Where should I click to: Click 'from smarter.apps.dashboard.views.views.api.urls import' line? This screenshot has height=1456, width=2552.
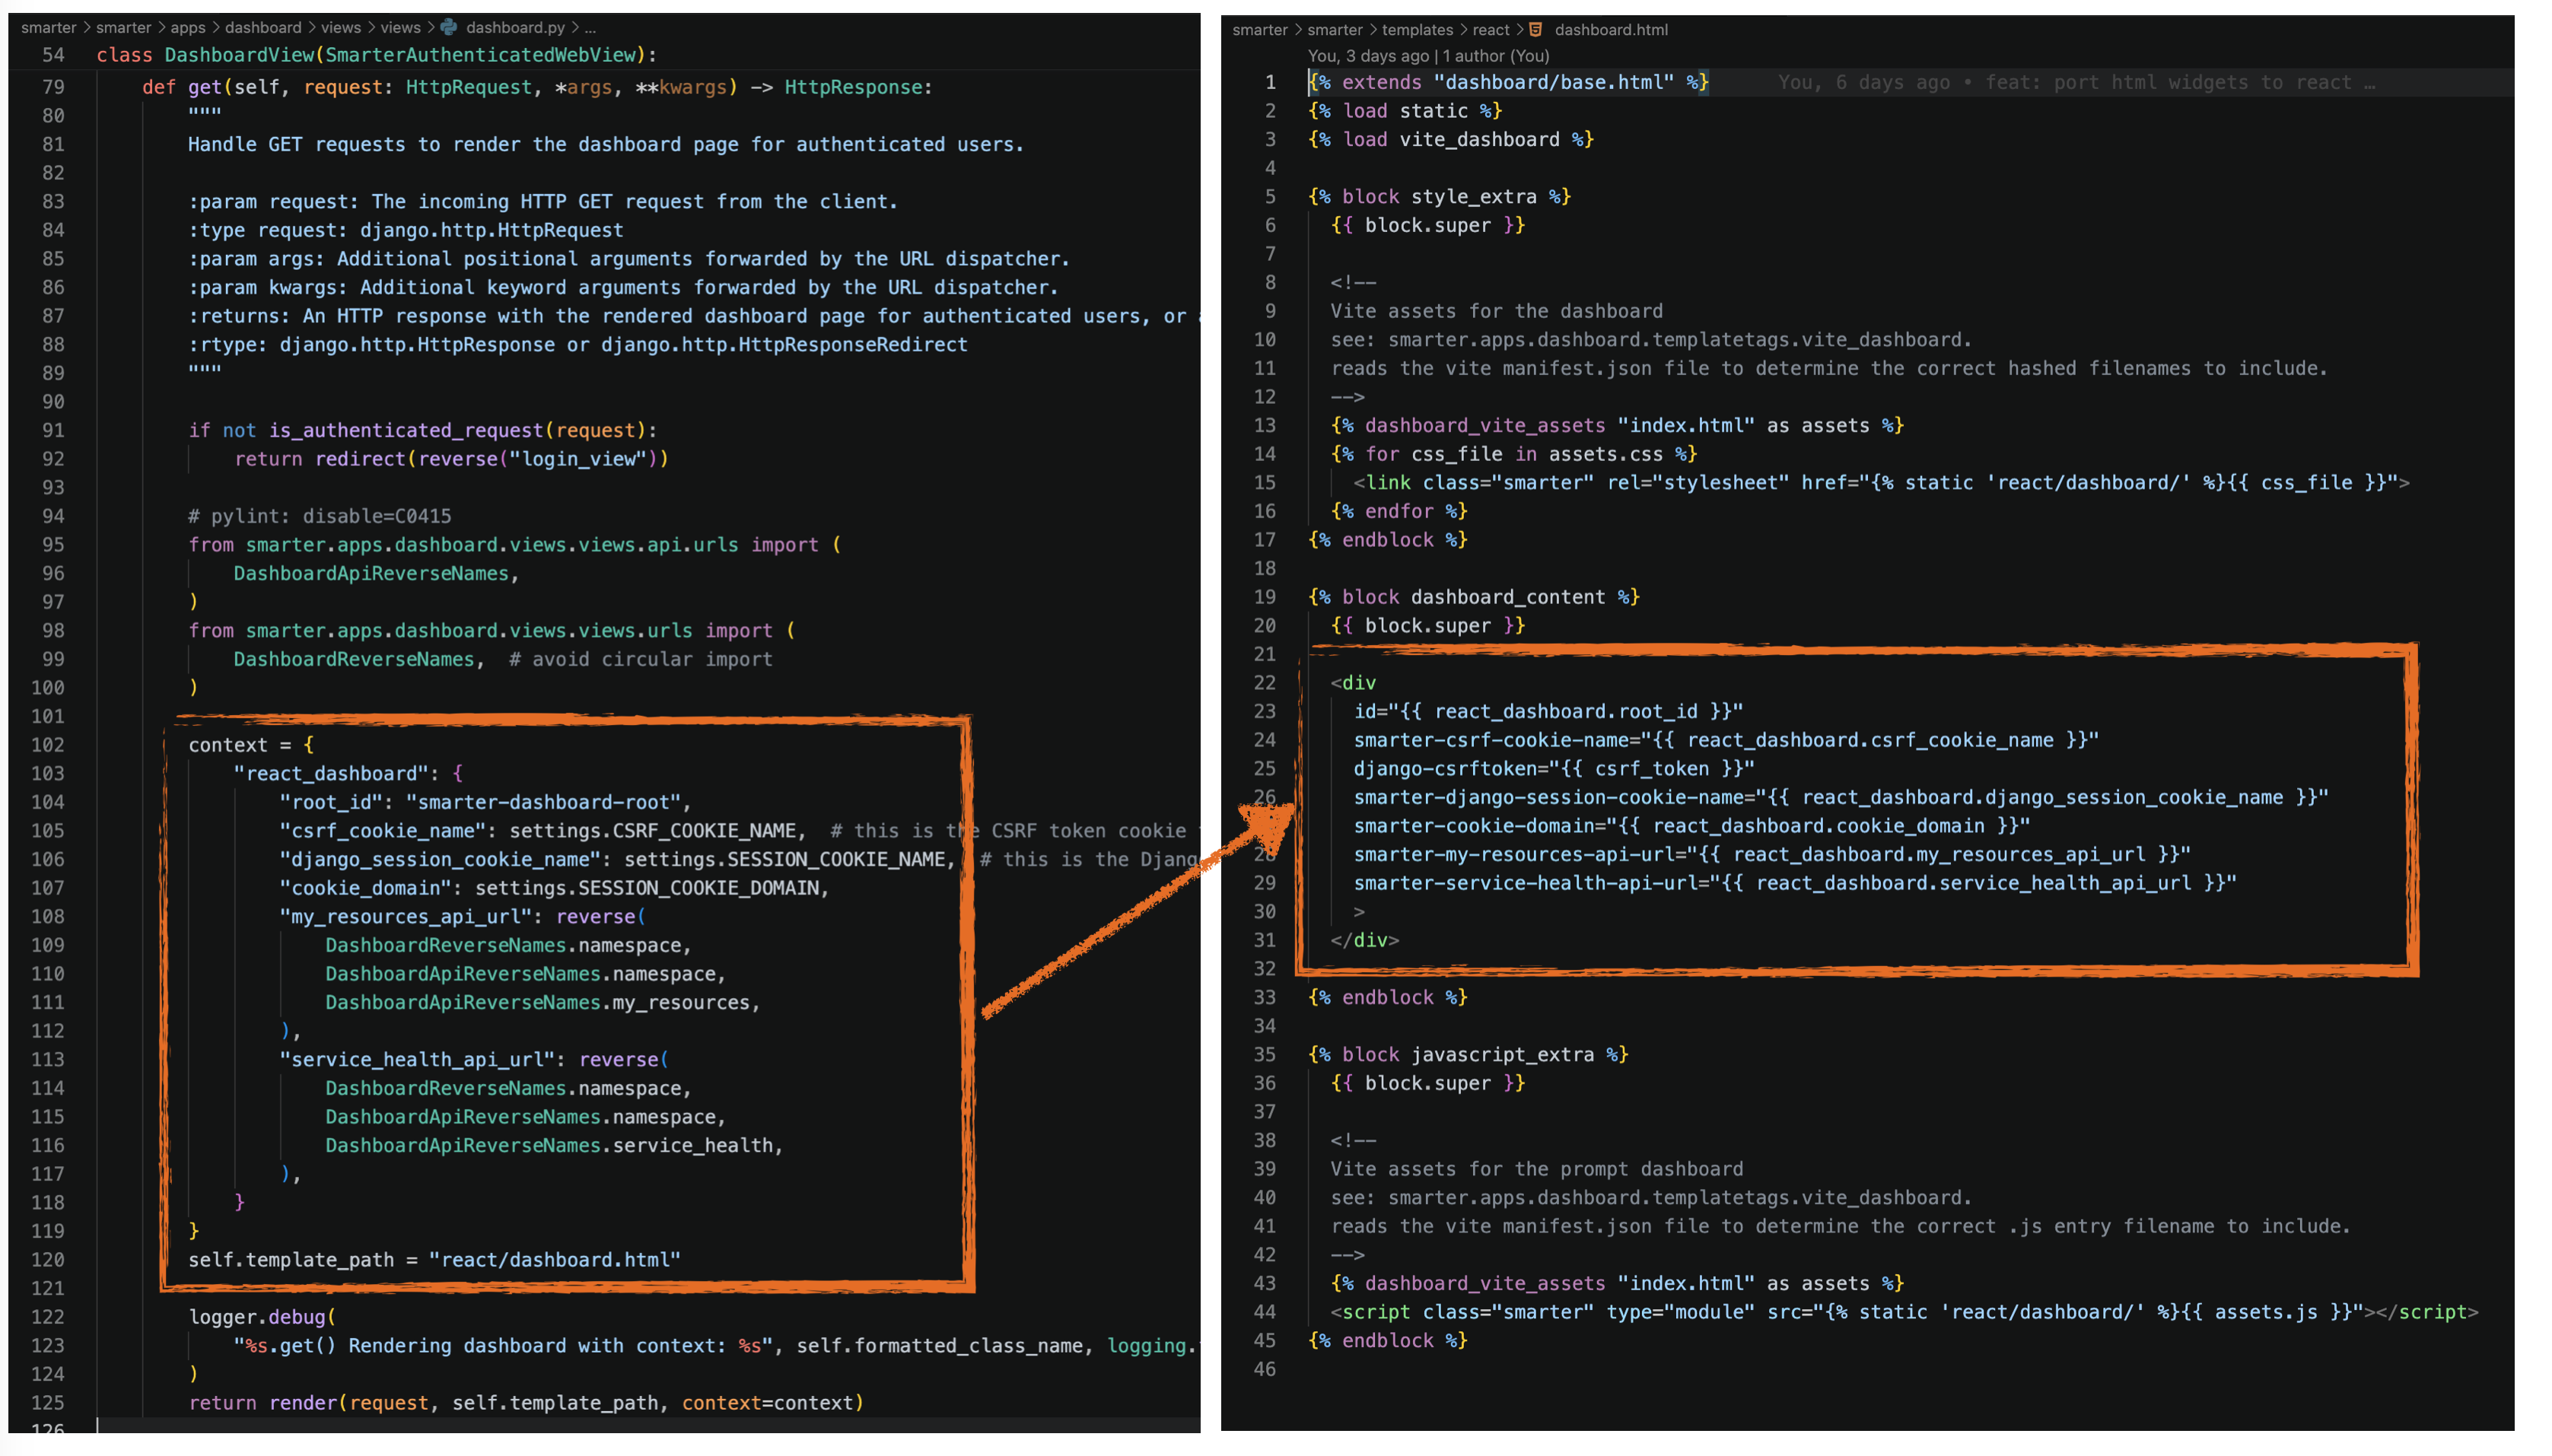click(515, 545)
